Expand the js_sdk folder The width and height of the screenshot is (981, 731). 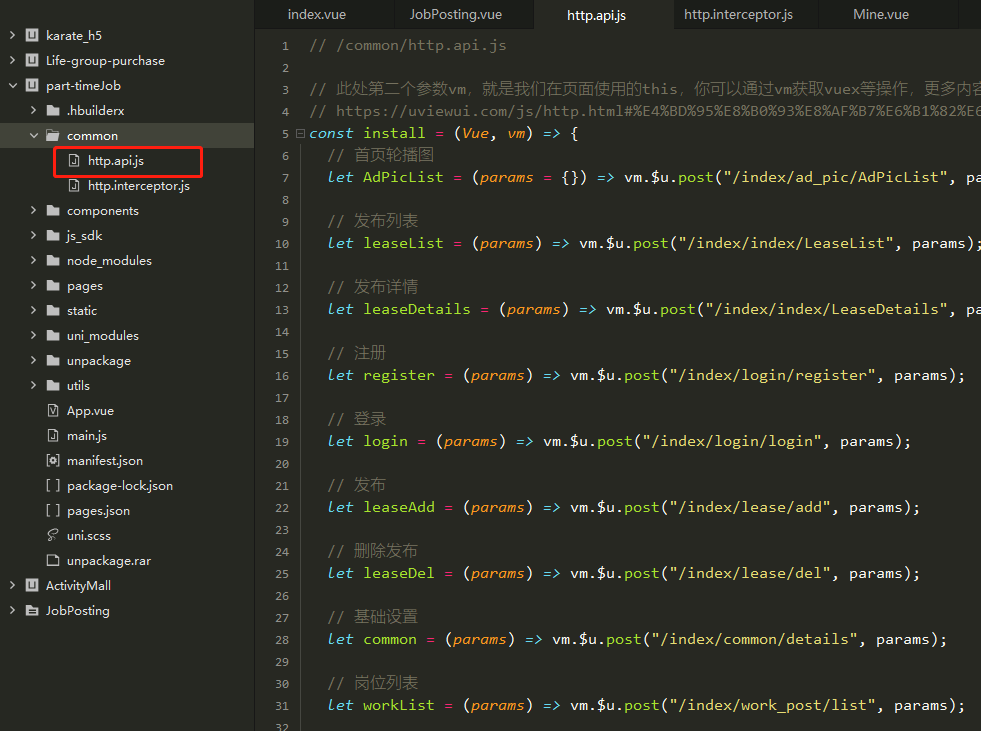coord(33,236)
